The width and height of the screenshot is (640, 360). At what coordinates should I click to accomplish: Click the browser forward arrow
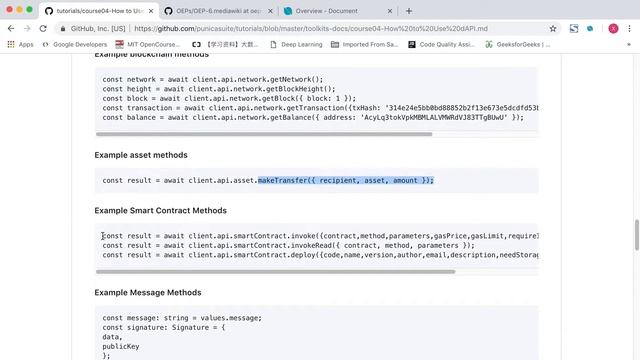(27, 29)
